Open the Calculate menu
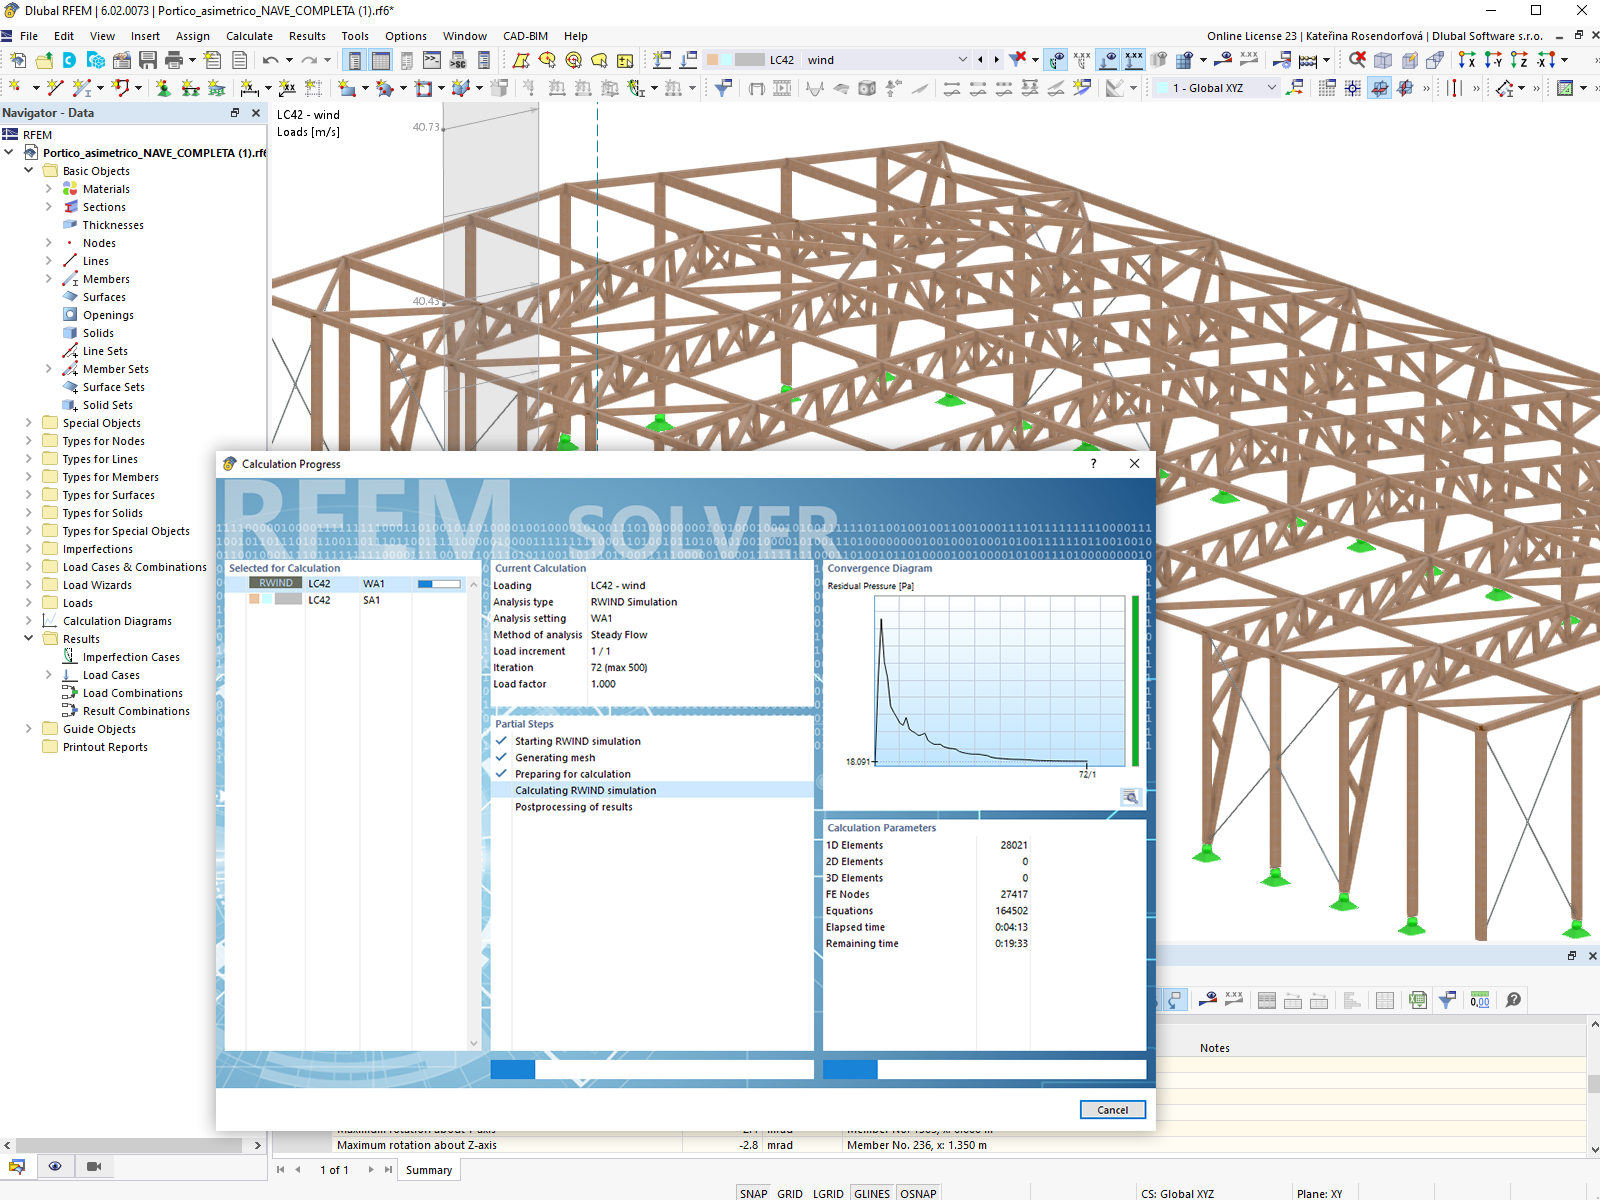The height and width of the screenshot is (1200, 1600). [x=249, y=36]
